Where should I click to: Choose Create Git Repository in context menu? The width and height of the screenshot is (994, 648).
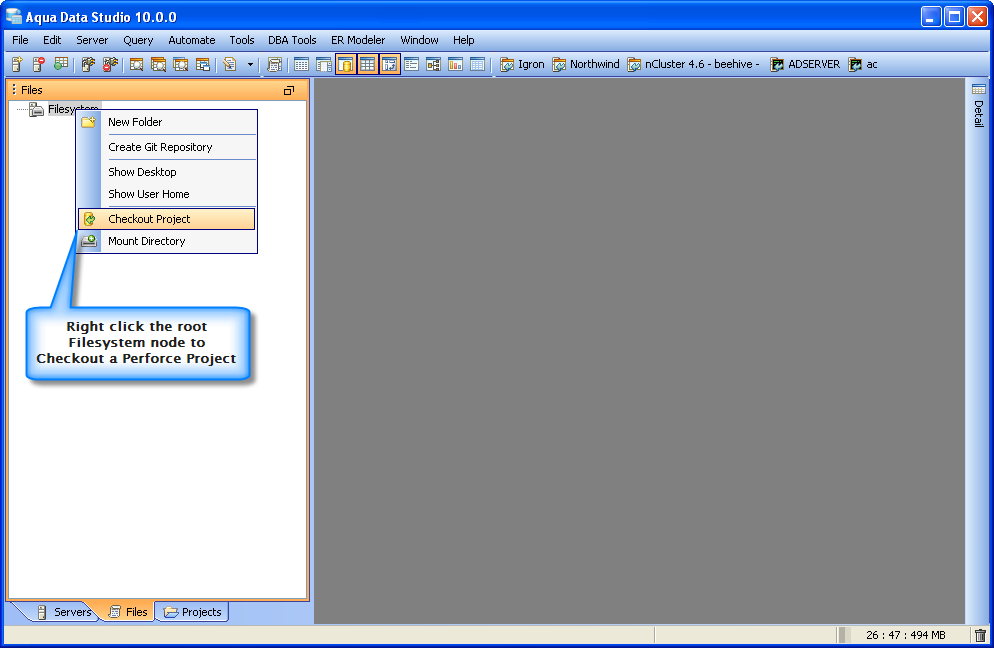click(167, 147)
